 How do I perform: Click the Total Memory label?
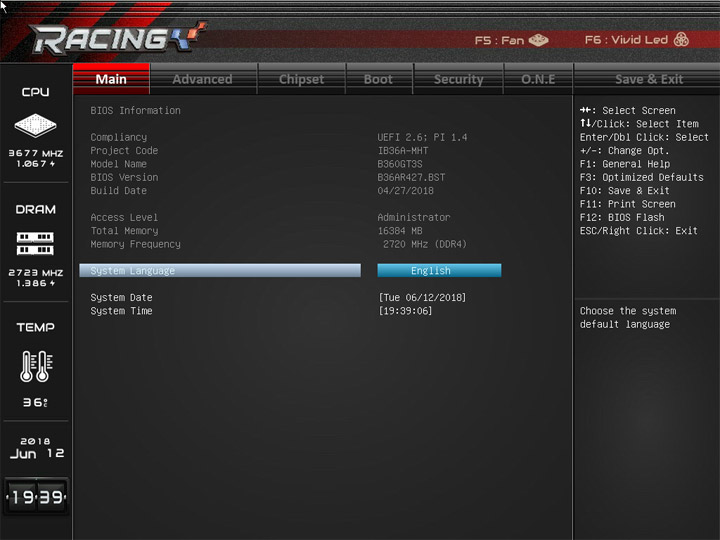pos(124,231)
